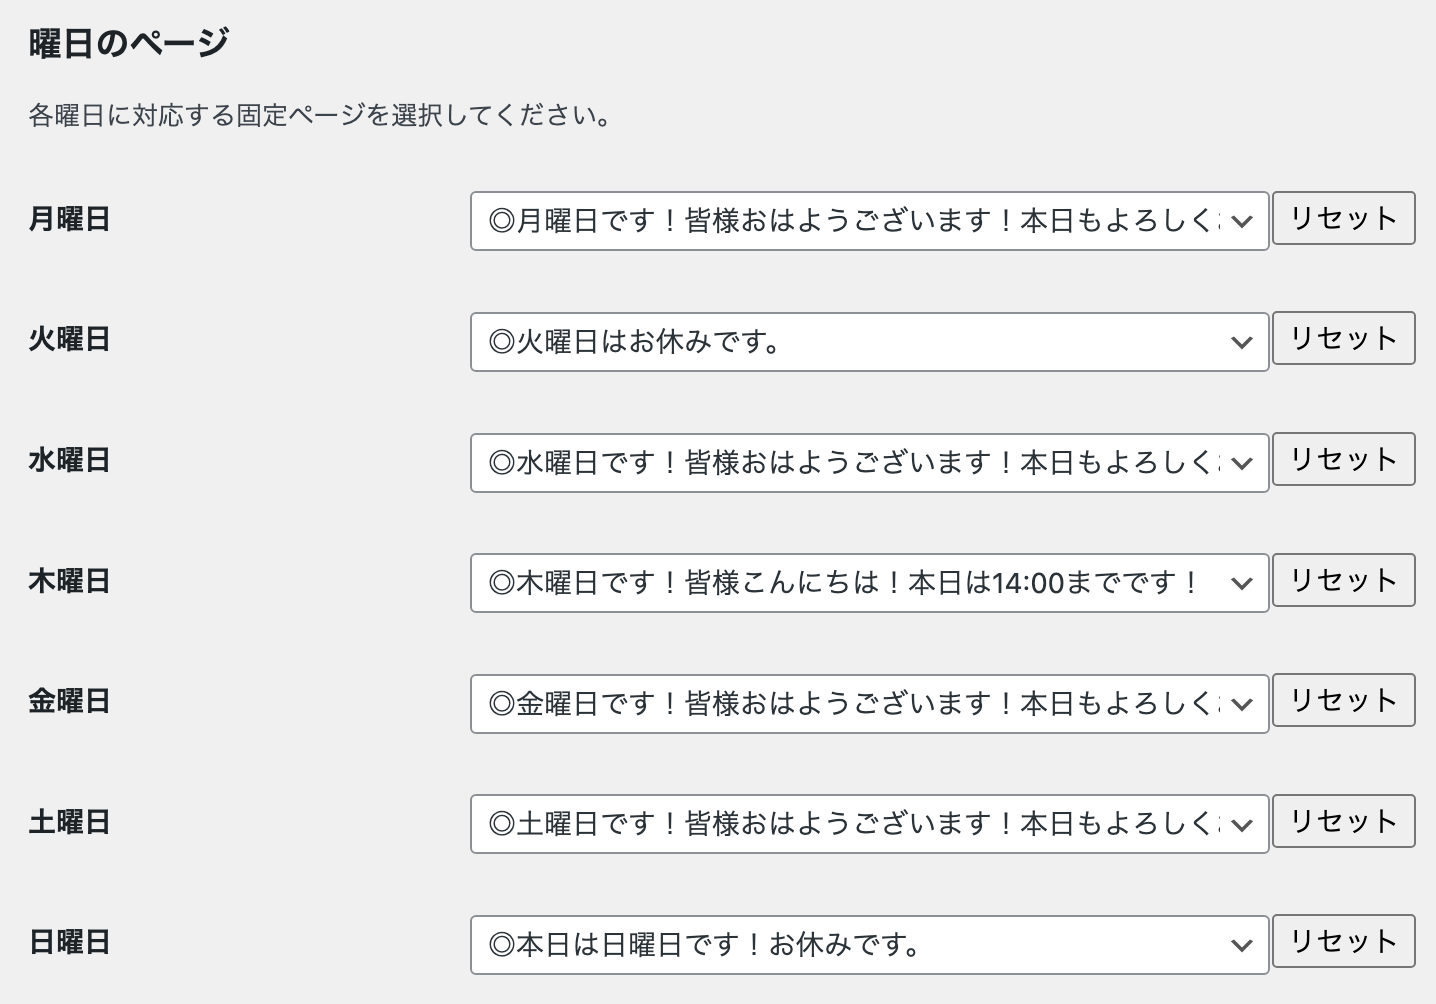Click the 金曜日 row label

click(69, 701)
